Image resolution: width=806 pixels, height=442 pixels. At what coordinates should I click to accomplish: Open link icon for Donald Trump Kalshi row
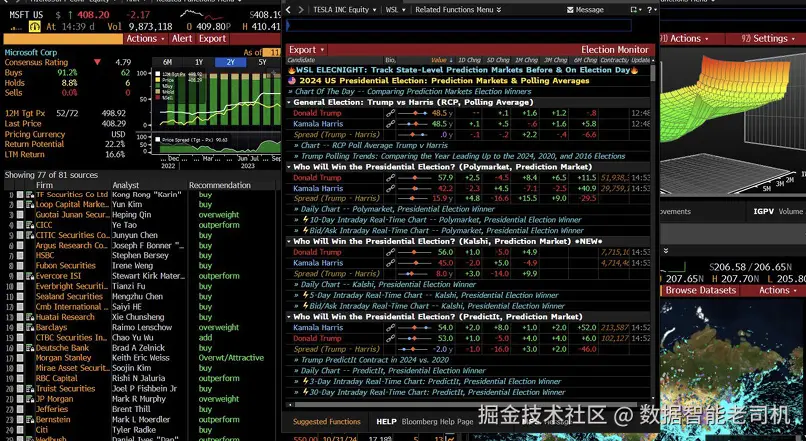tap(391, 252)
